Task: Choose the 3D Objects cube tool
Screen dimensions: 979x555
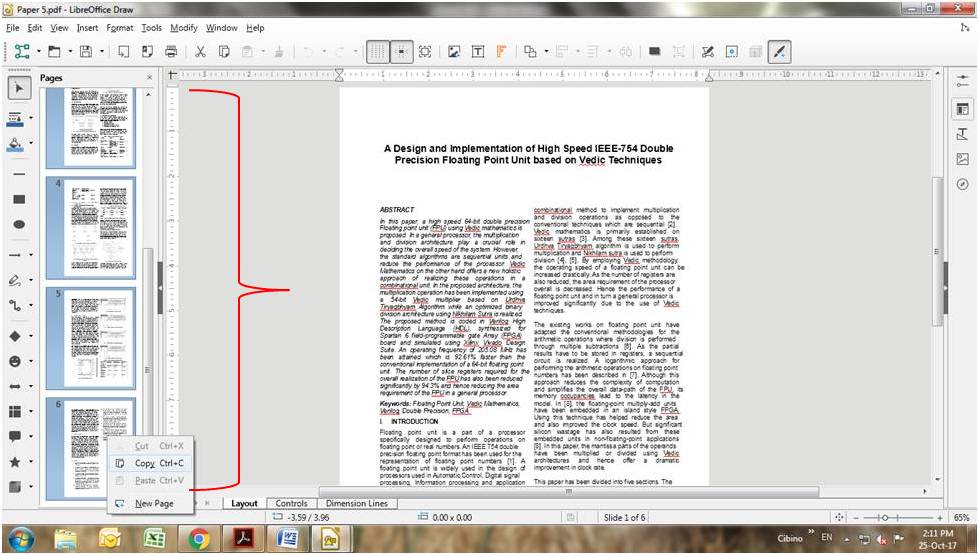Action: tap(16, 486)
